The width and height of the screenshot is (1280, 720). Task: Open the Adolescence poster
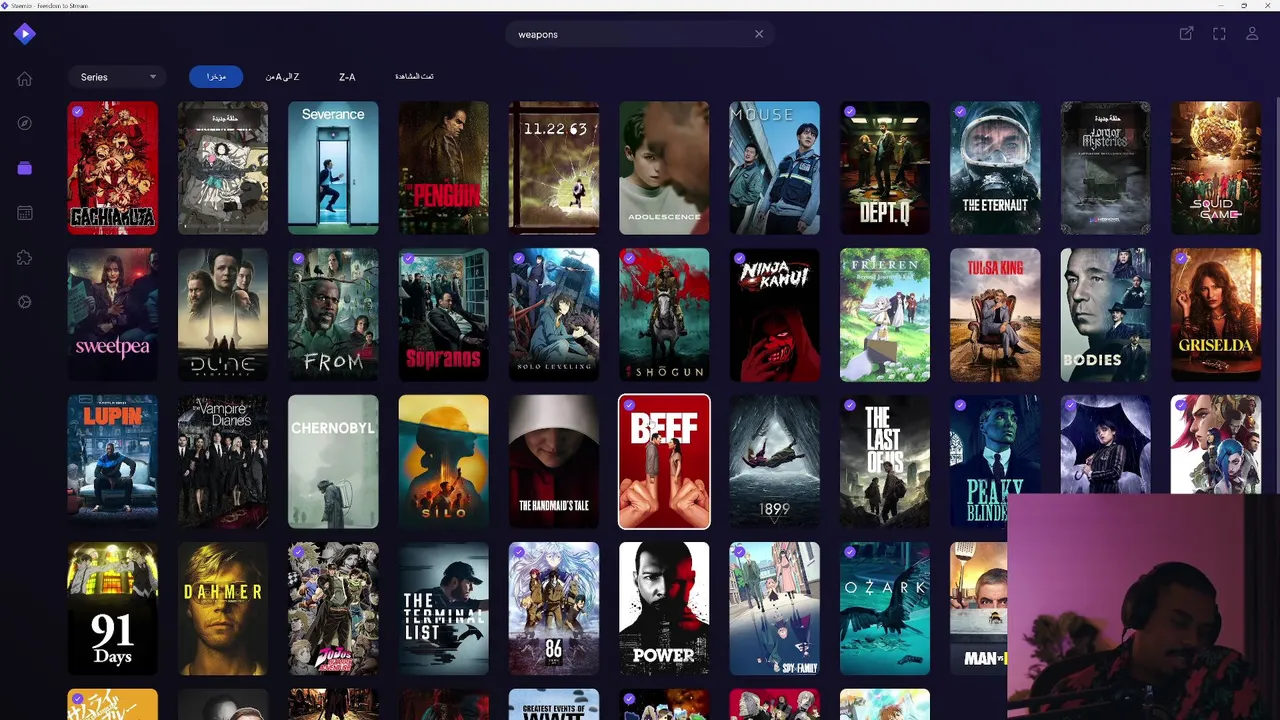pyautogui.click(x=664, y=168)
